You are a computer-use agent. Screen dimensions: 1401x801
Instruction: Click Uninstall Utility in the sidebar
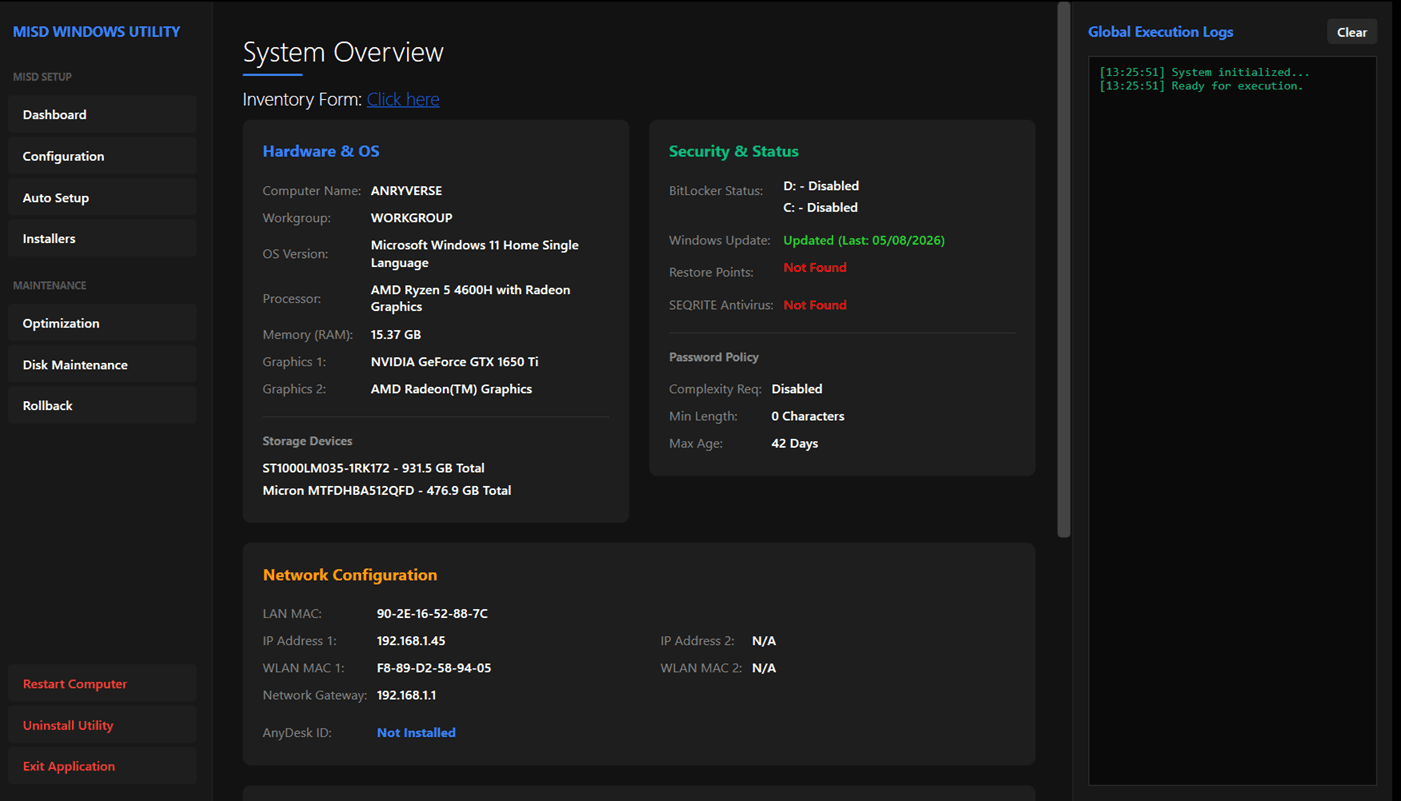click(x=102, y=725)
